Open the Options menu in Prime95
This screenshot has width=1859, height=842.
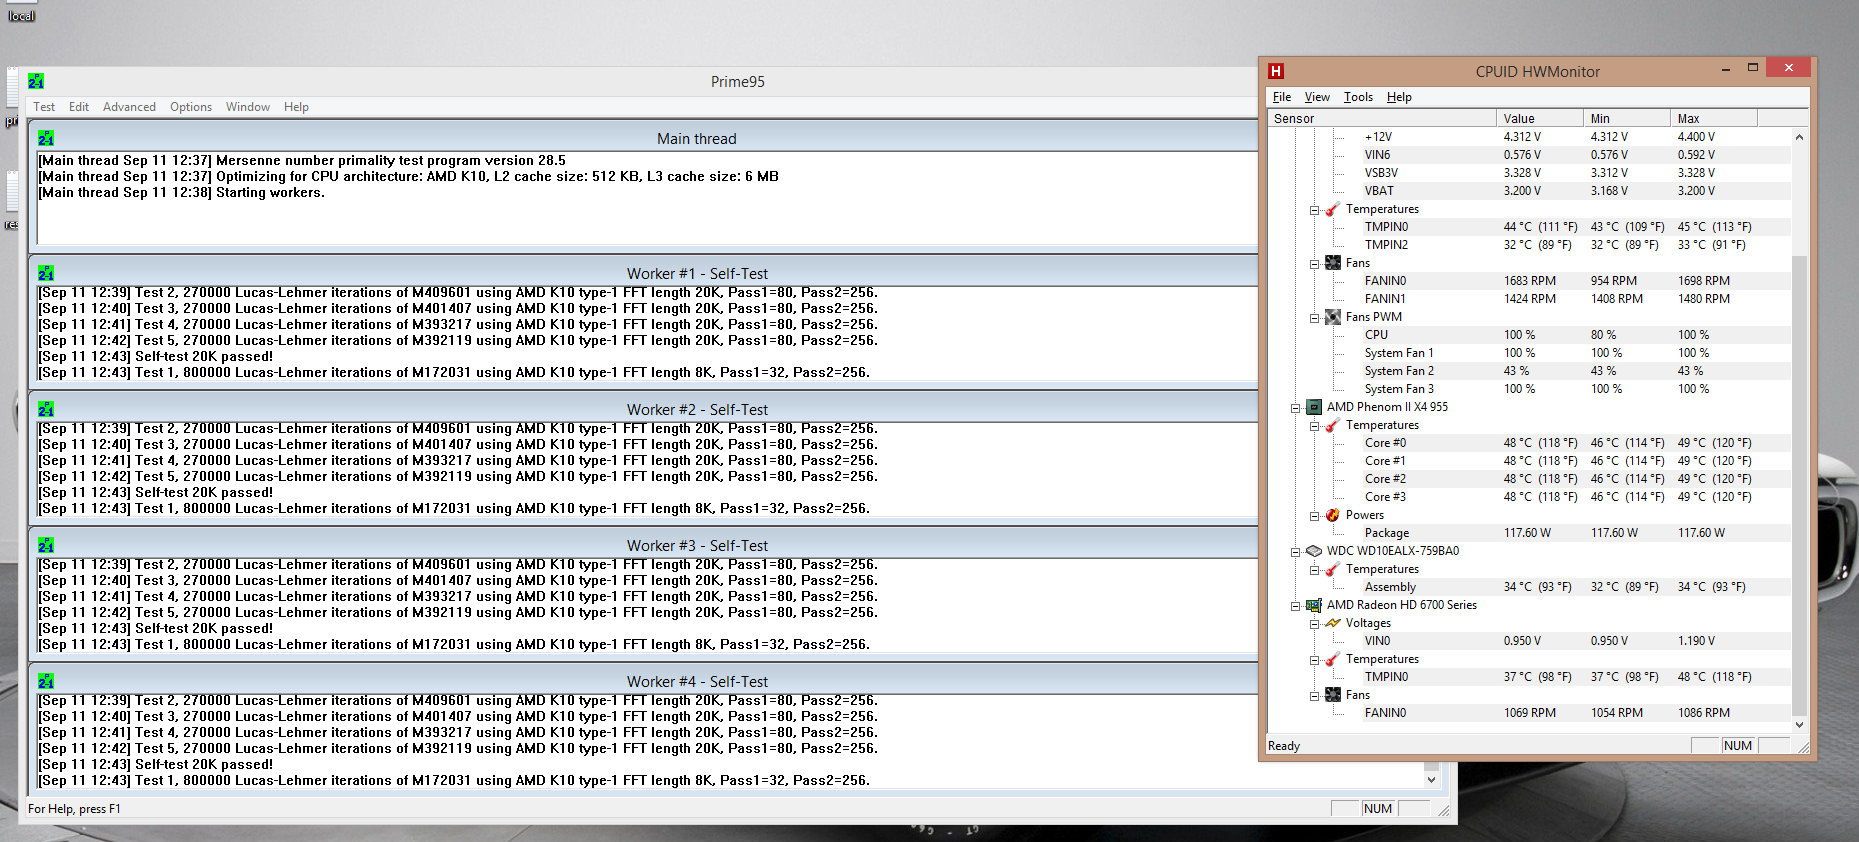[191, 107]
